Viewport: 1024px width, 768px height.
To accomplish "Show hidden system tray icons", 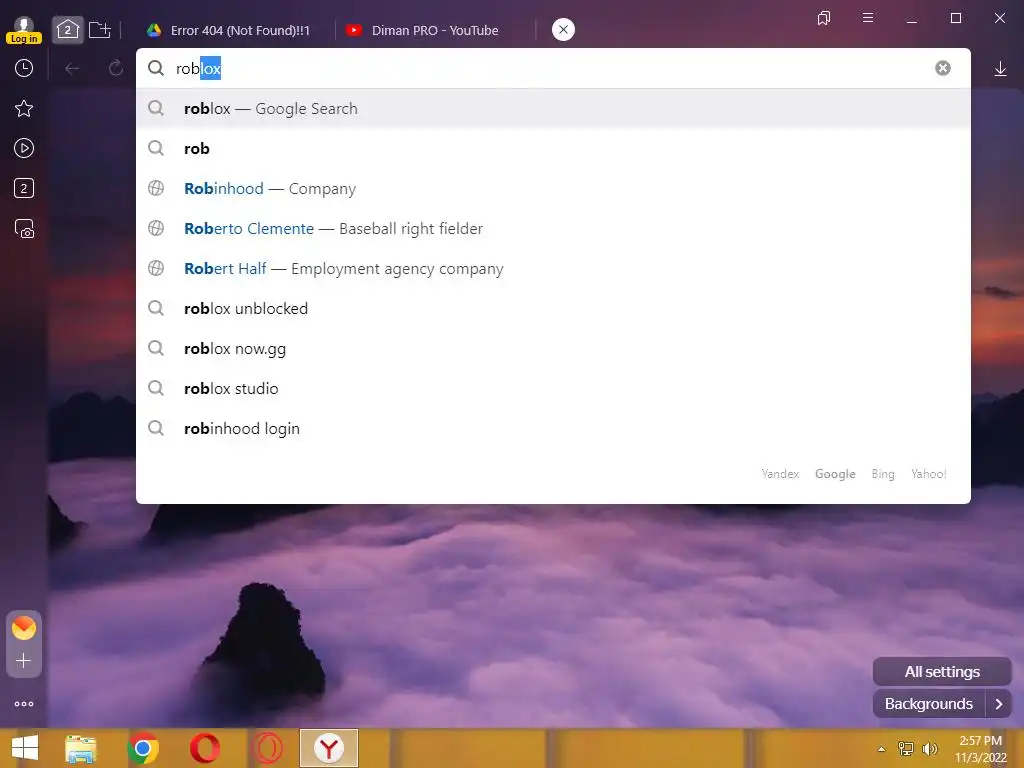I will (882, 749).
